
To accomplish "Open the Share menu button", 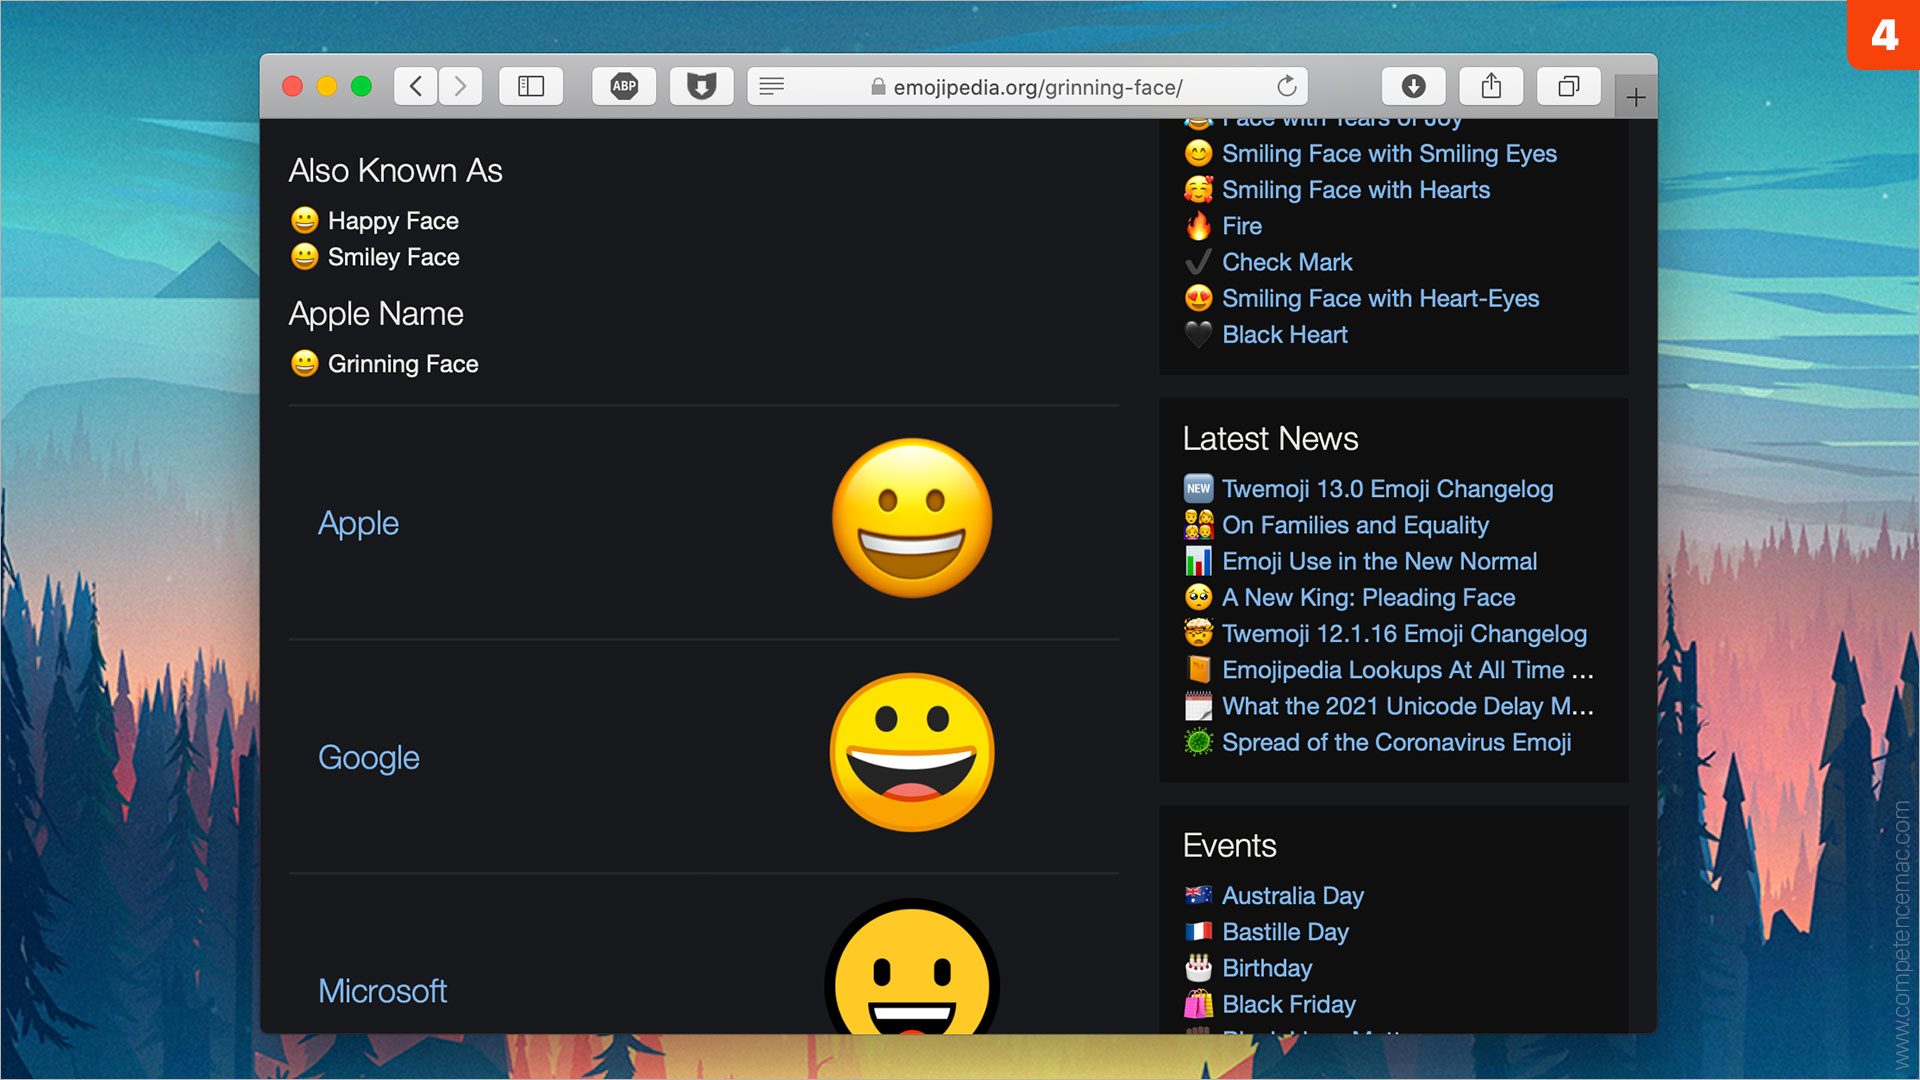I will (1491, 87).
